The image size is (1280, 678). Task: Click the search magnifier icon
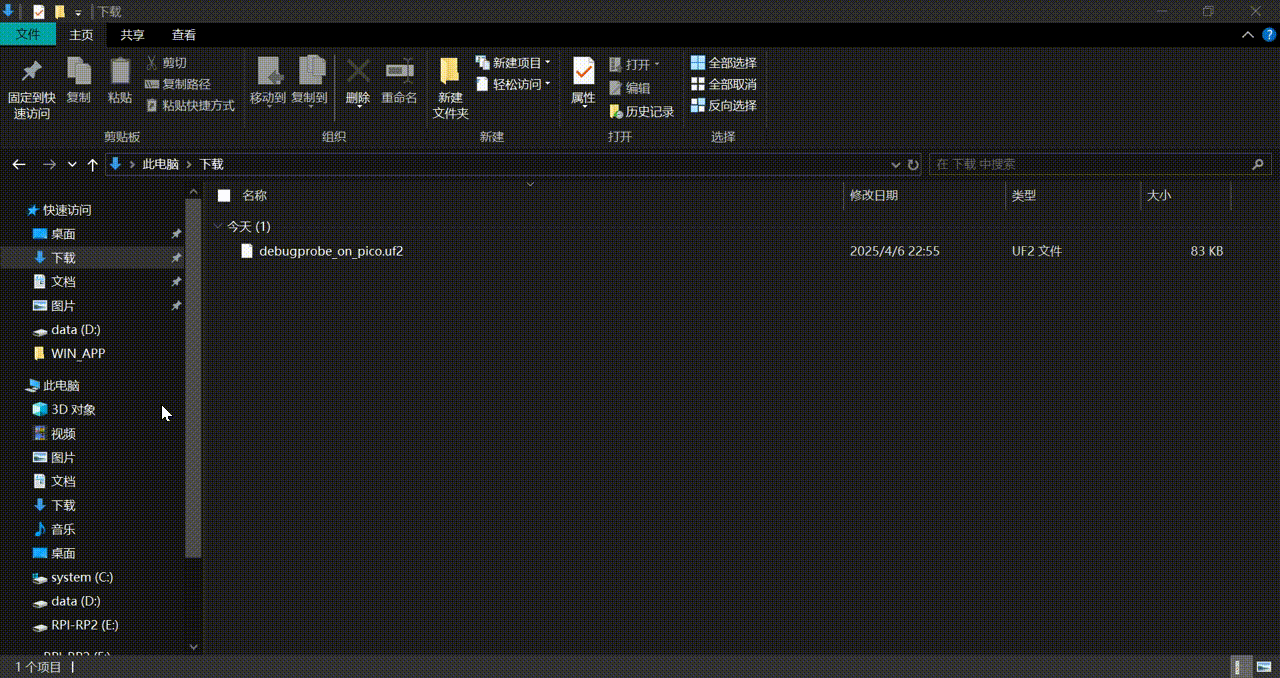click(x=1258, y=164)
